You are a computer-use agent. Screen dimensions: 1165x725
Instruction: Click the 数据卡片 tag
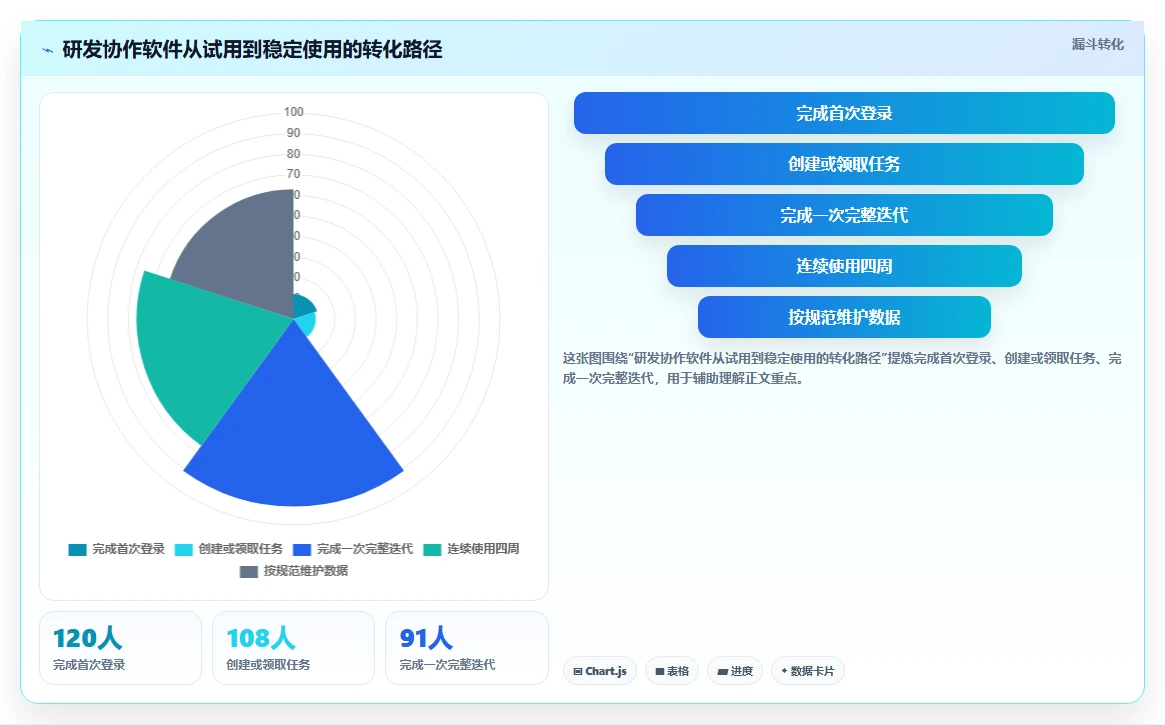[808, 671]
